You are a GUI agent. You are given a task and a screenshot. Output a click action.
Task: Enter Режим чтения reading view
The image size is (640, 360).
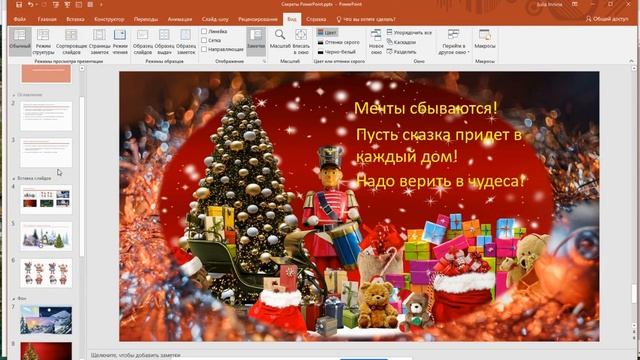click(120, 42)
